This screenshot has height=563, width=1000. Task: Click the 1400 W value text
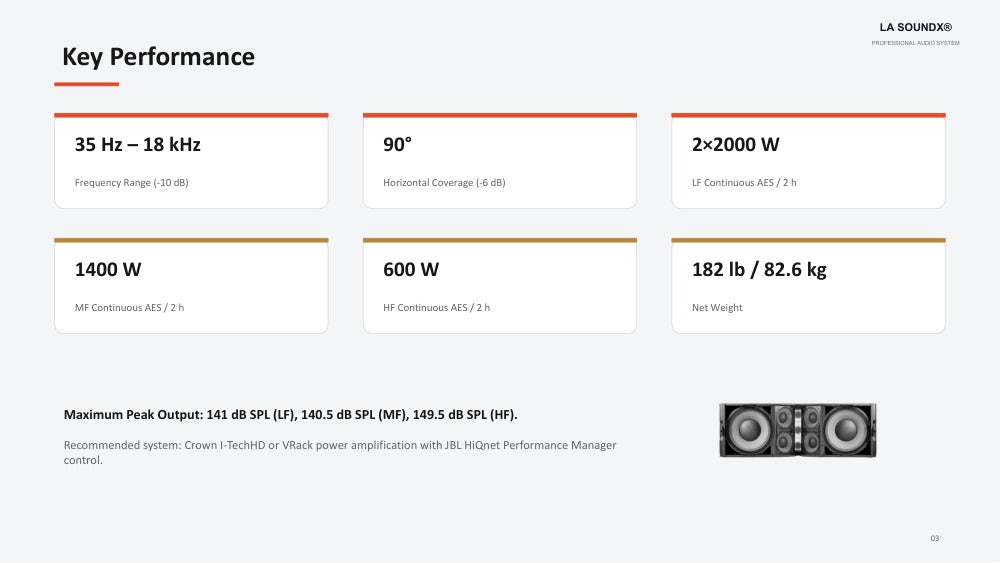pos(108,270)
